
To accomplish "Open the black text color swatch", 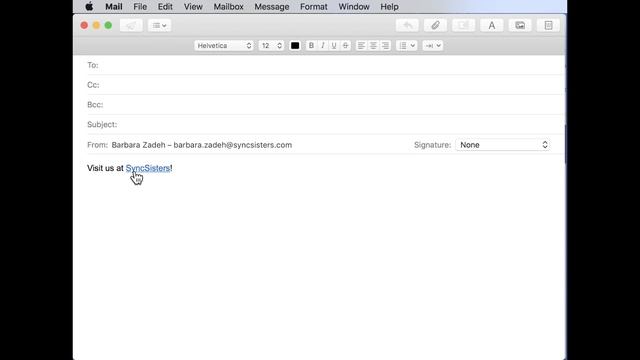I will [295, 46].
